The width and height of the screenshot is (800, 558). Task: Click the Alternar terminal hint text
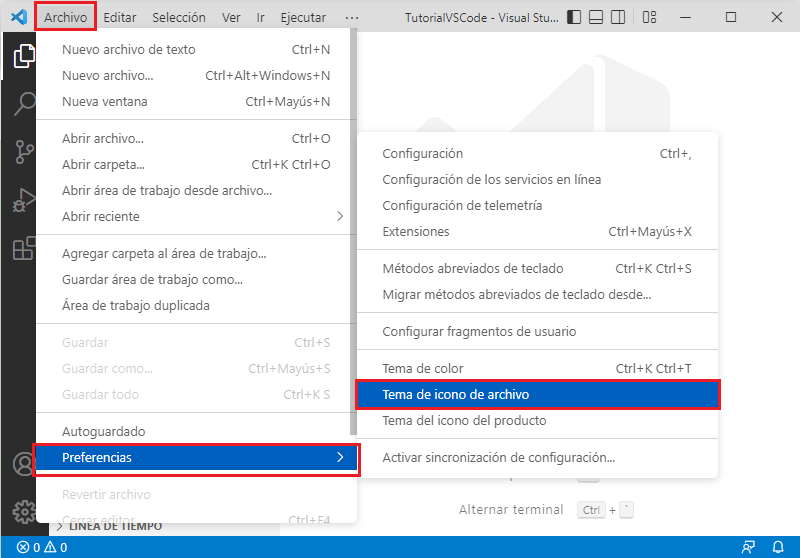511,510
